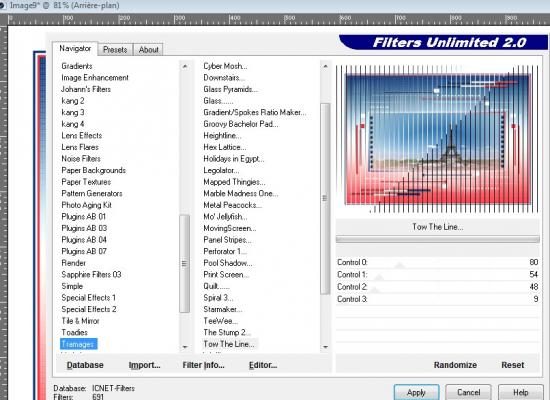
Task: Click category list scroll down arrow
Action: pos(185,347)
